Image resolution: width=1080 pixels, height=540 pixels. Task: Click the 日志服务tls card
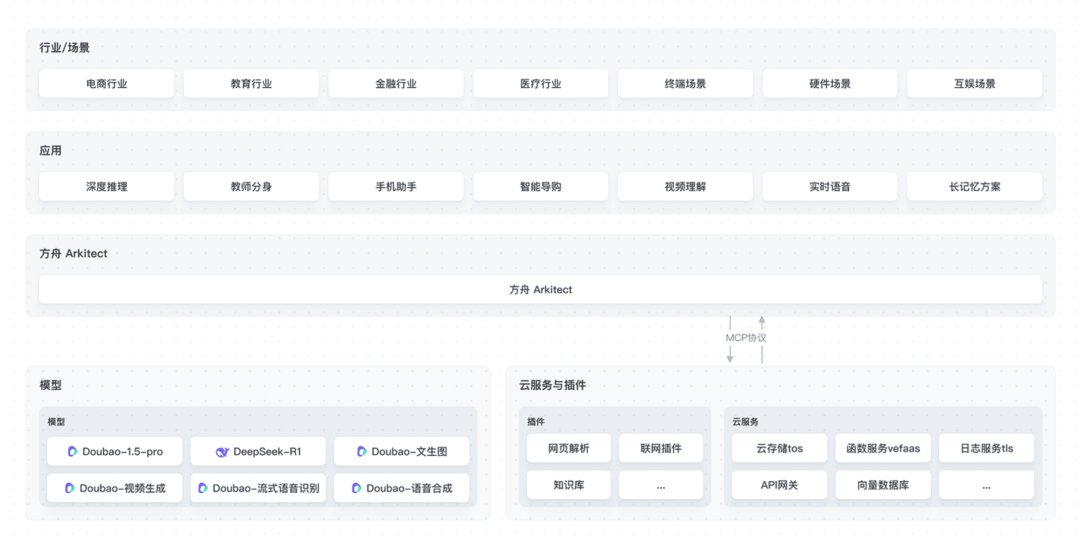(x=986, y=448)
